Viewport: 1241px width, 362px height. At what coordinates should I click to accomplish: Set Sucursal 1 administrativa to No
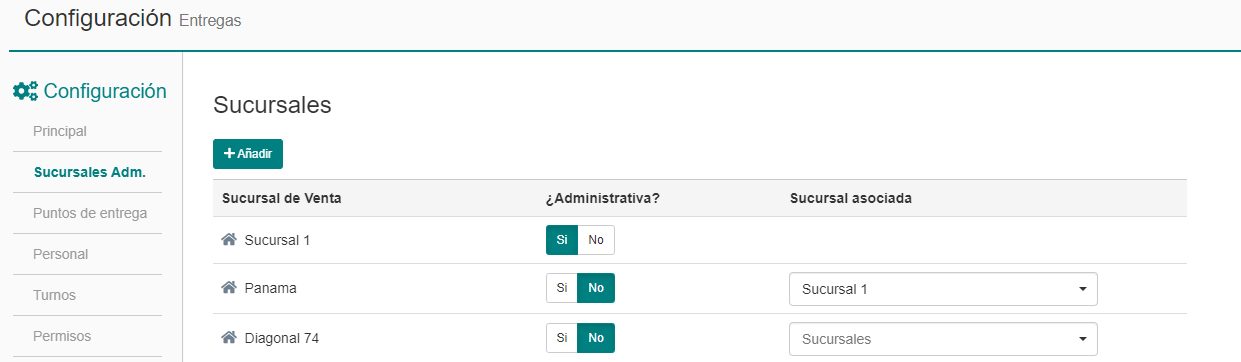596,240
